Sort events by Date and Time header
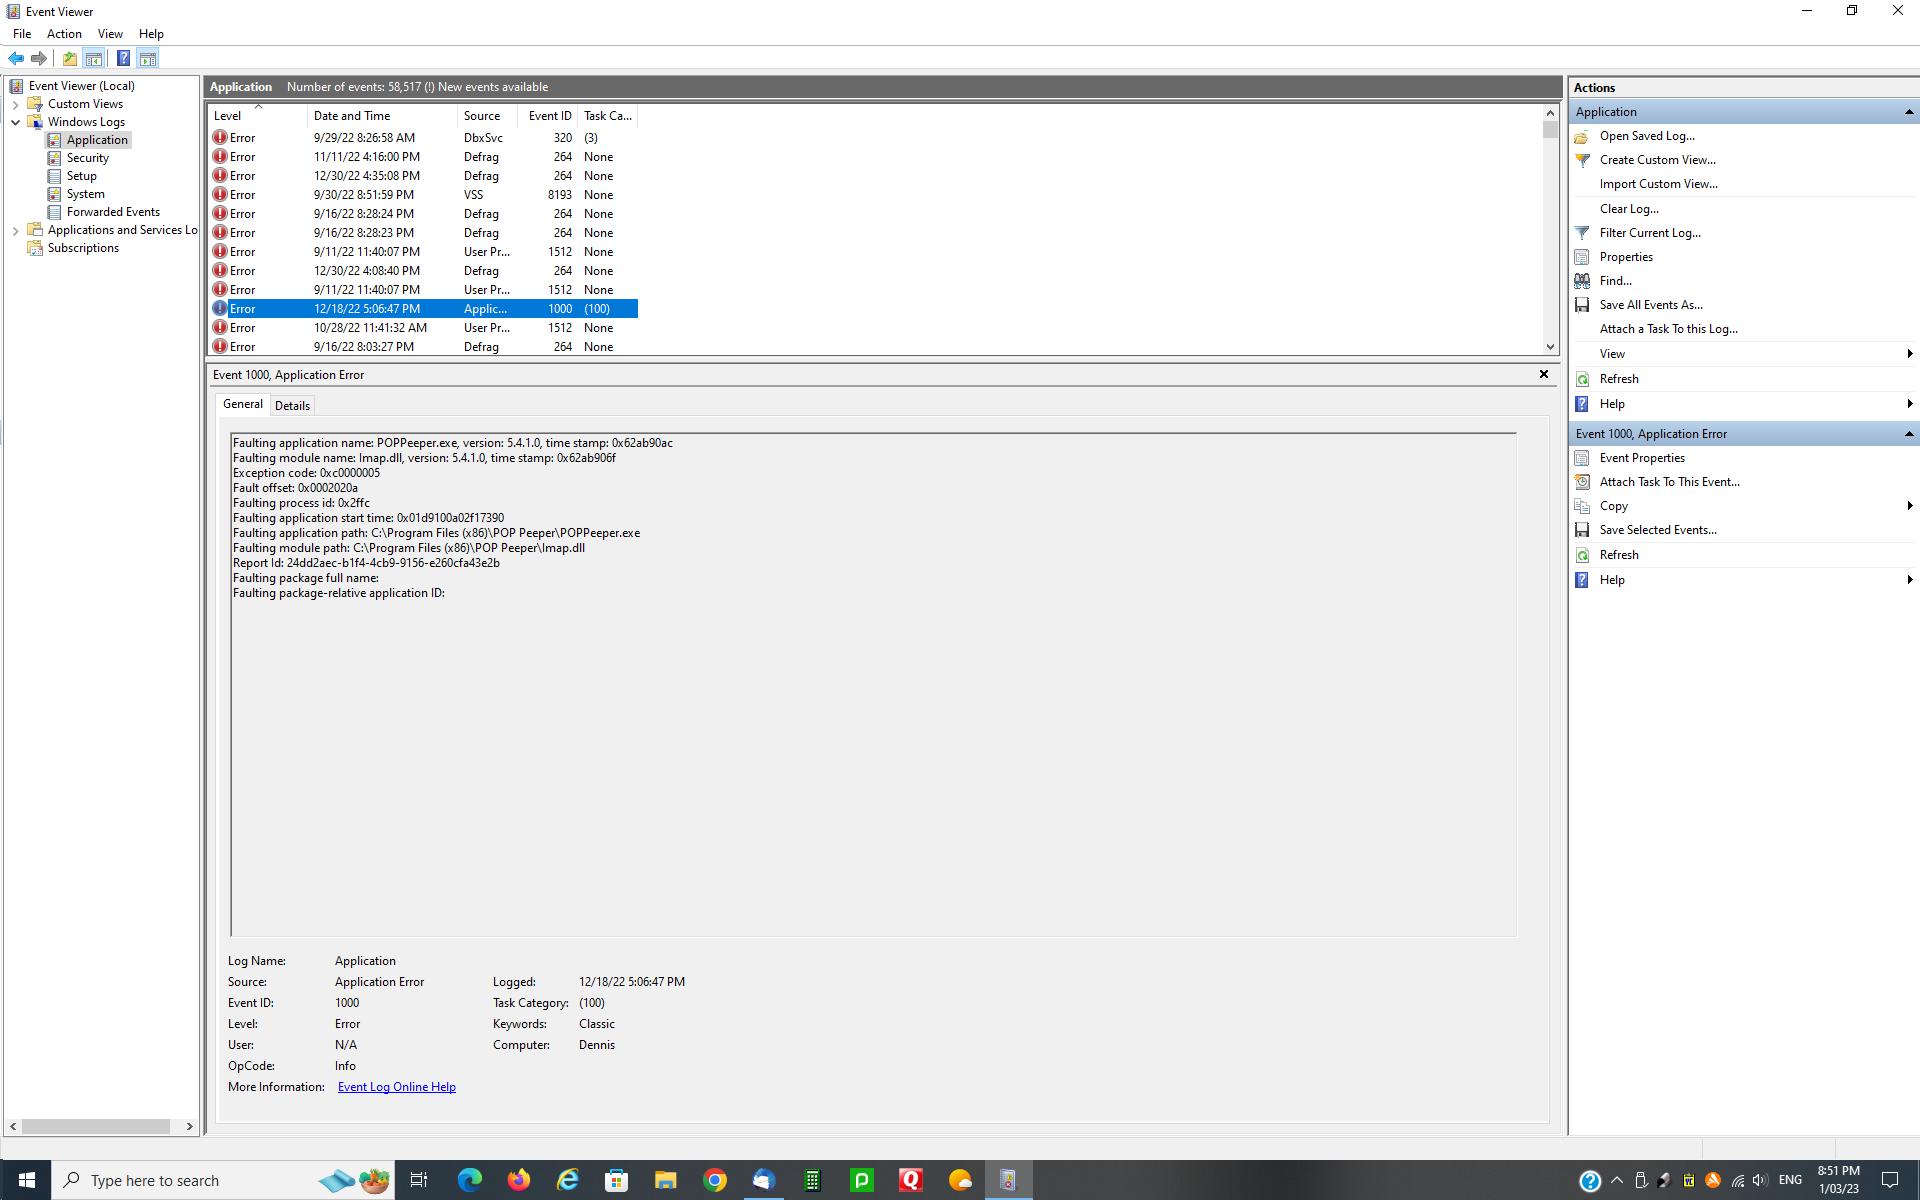The width and height of the screenshot is (1920, 1200). (x=382, y=116)
